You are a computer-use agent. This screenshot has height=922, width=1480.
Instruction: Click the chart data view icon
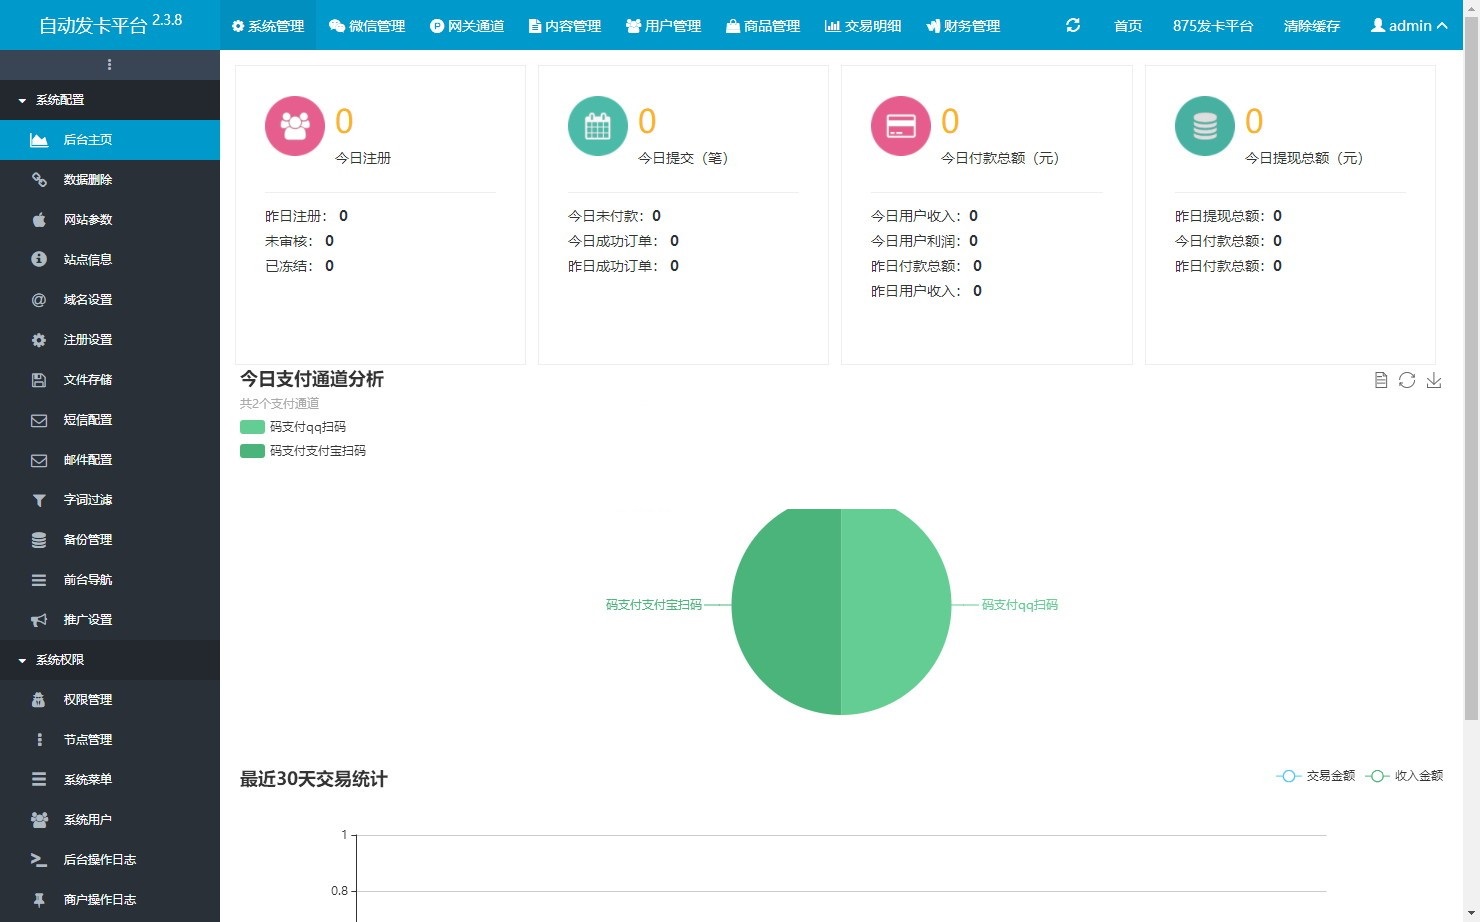coord(1381,380)
